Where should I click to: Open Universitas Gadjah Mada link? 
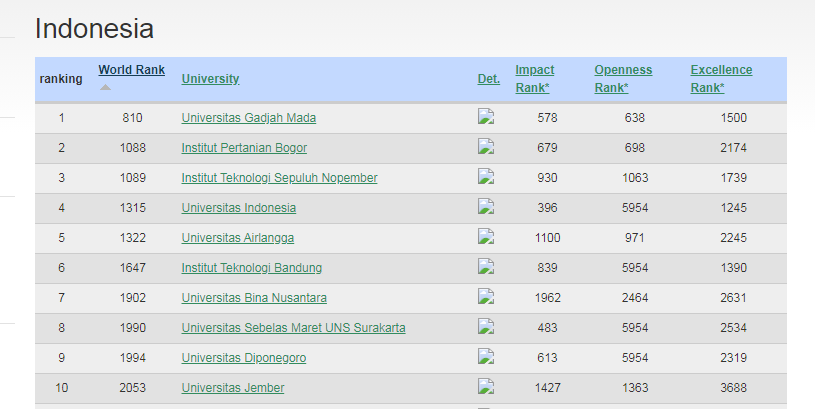coord(248,118)
